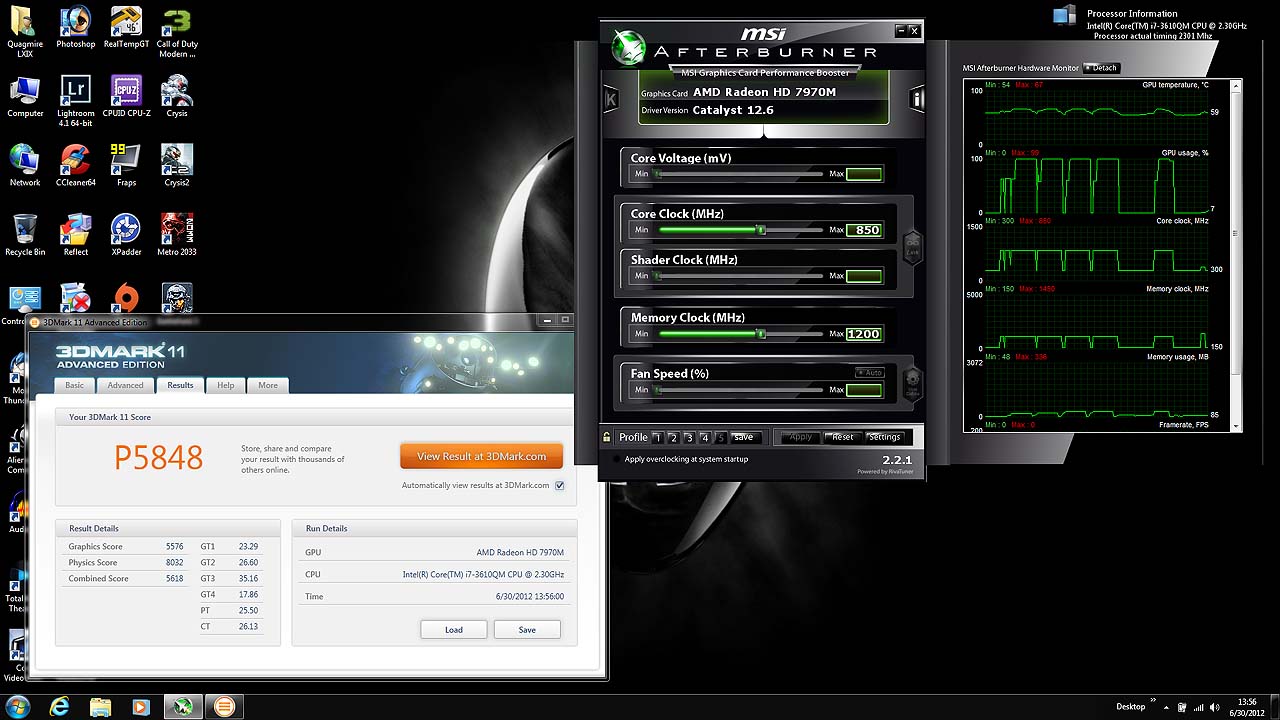
Task: Select Afterburner profile slot 2
Action: point(673,438)
